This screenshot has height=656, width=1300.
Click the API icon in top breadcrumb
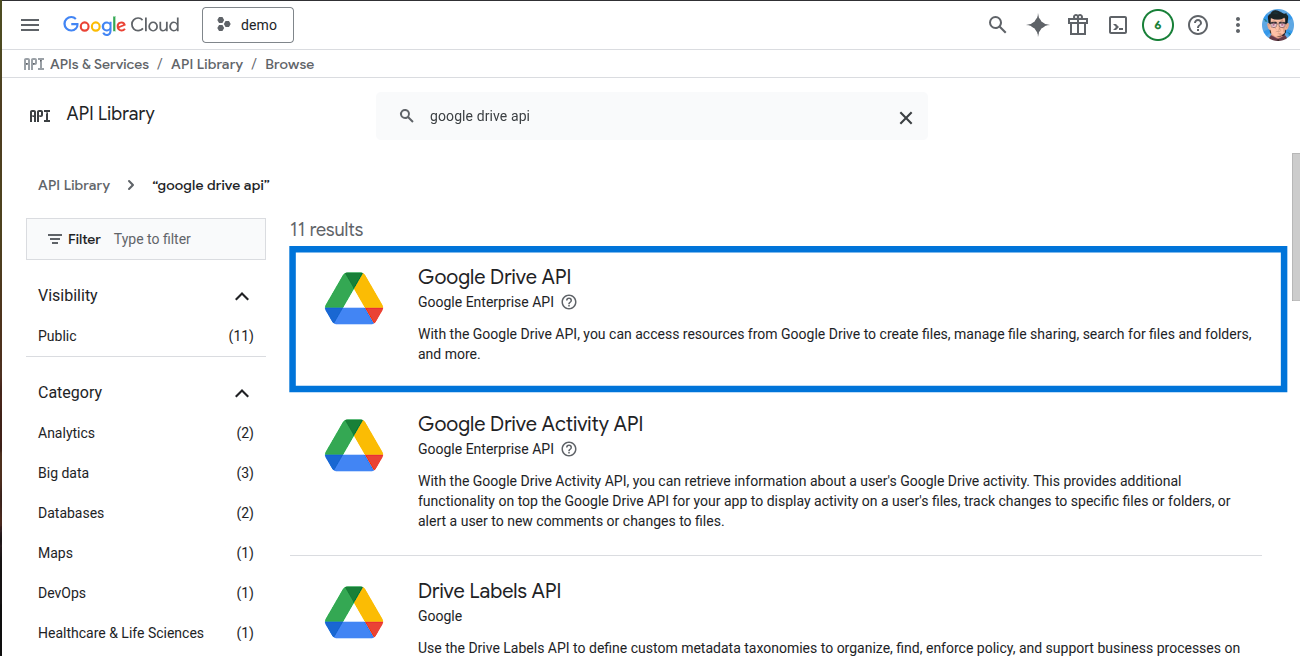34,64
